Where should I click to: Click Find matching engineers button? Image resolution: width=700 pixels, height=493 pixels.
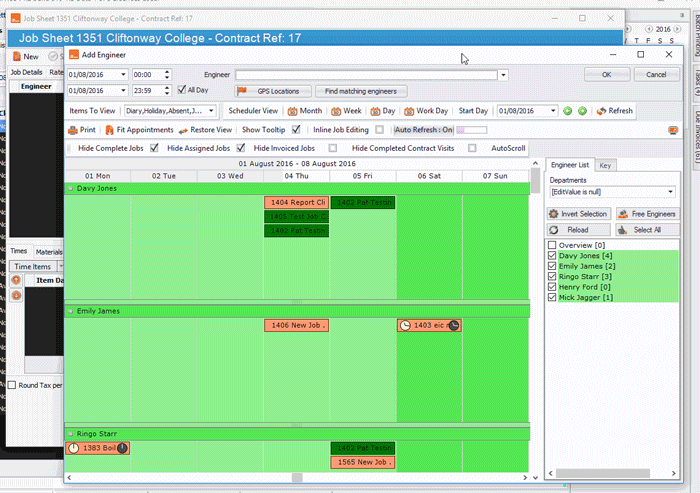point(361,91)
